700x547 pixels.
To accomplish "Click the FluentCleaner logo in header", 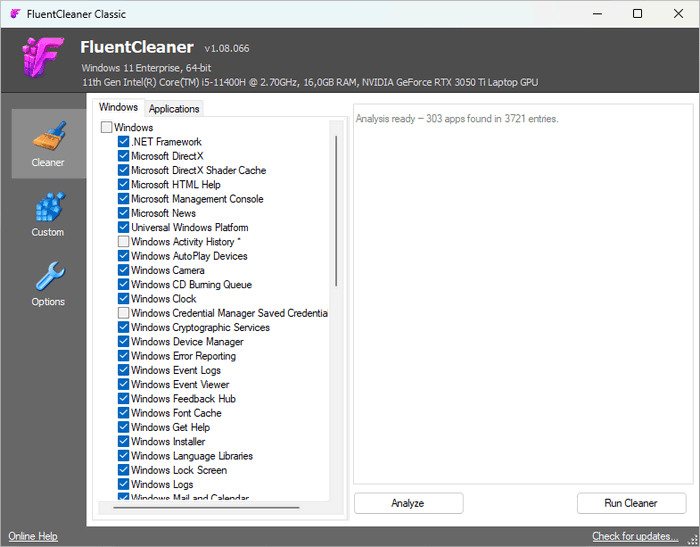I will pyautogui.click(x=42, y=57).
